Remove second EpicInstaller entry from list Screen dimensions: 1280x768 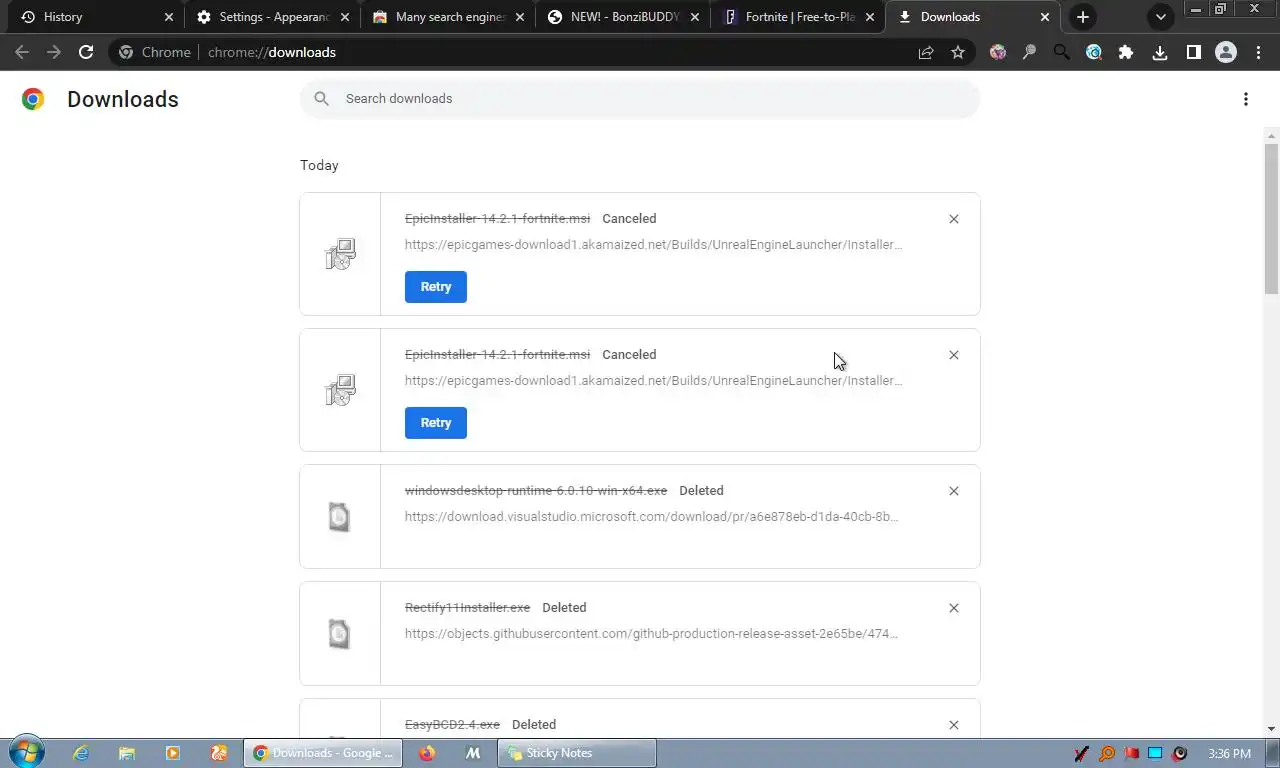954,355
